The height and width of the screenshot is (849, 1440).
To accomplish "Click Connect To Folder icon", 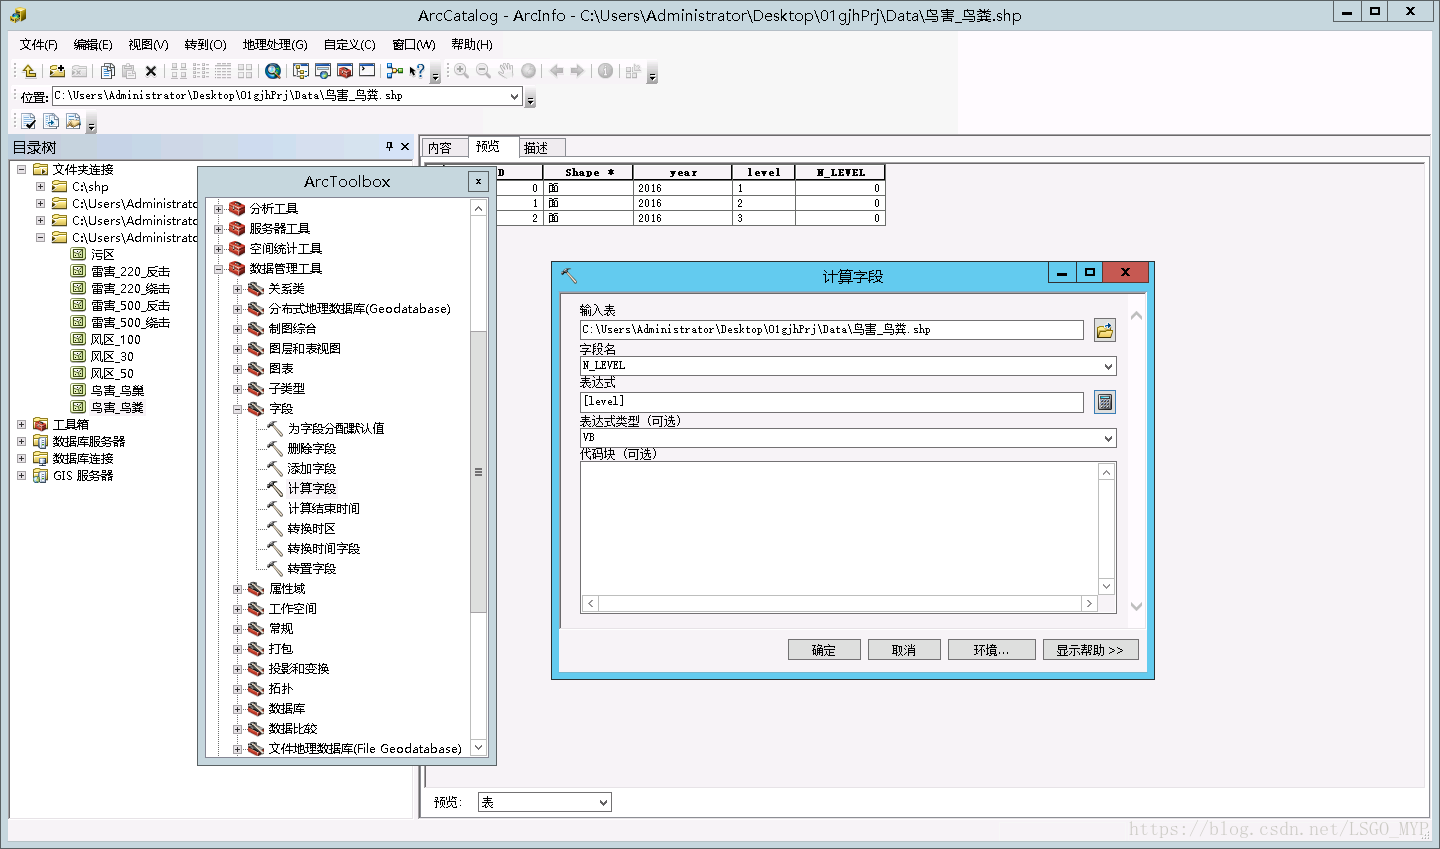I will (x=57, y=71).
